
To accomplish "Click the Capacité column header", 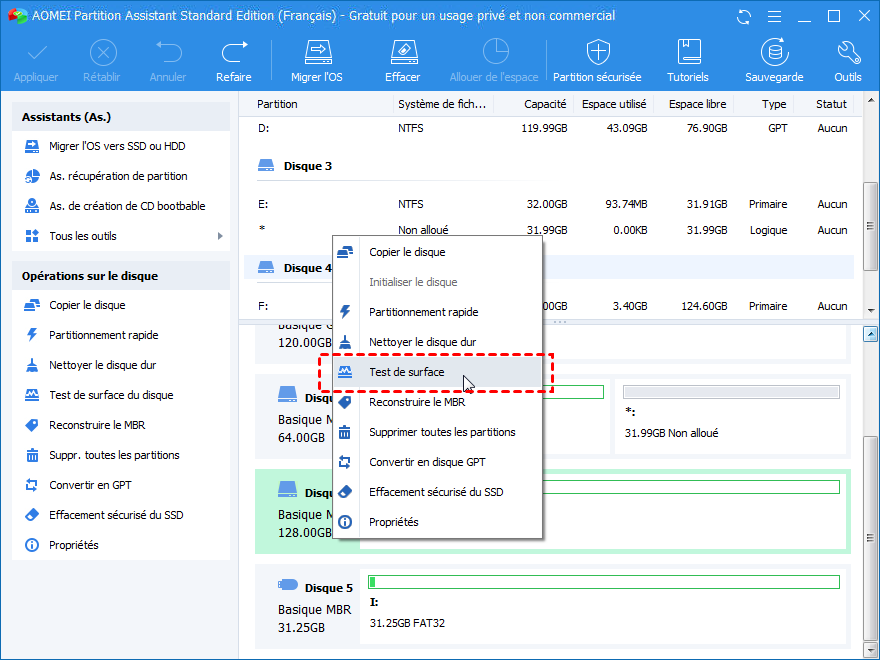I will [545, 104].
